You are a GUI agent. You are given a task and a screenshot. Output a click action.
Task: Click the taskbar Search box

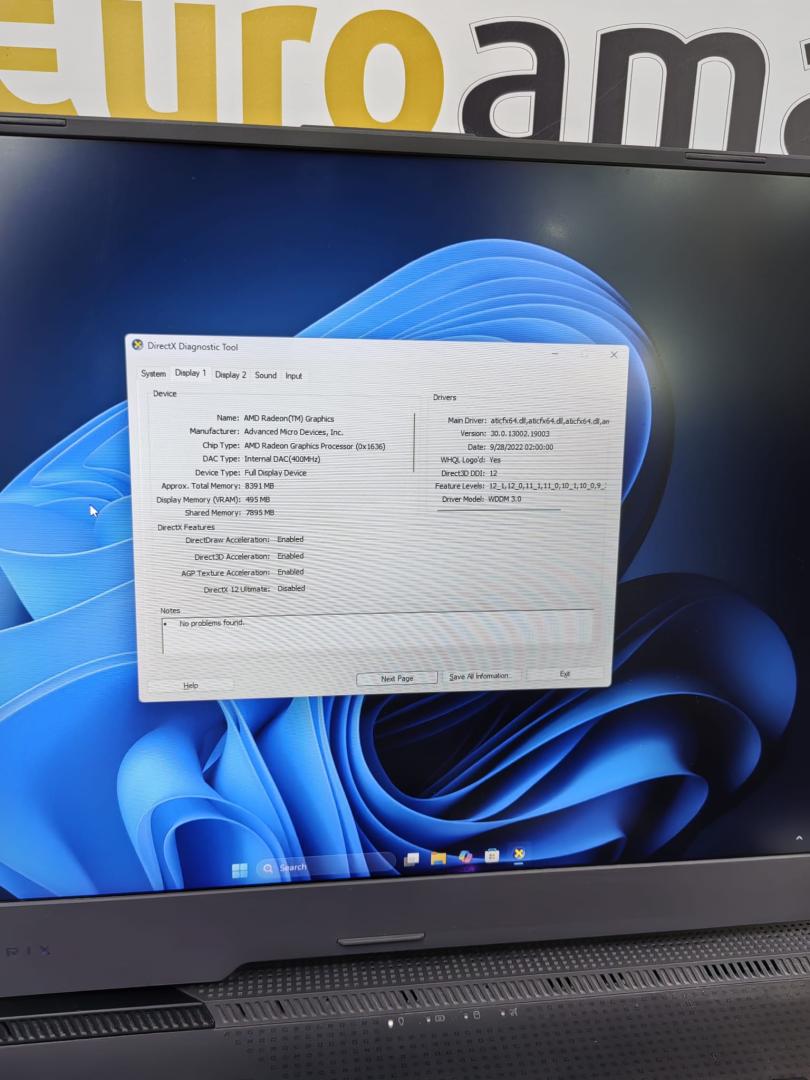[x=320, y=866]
